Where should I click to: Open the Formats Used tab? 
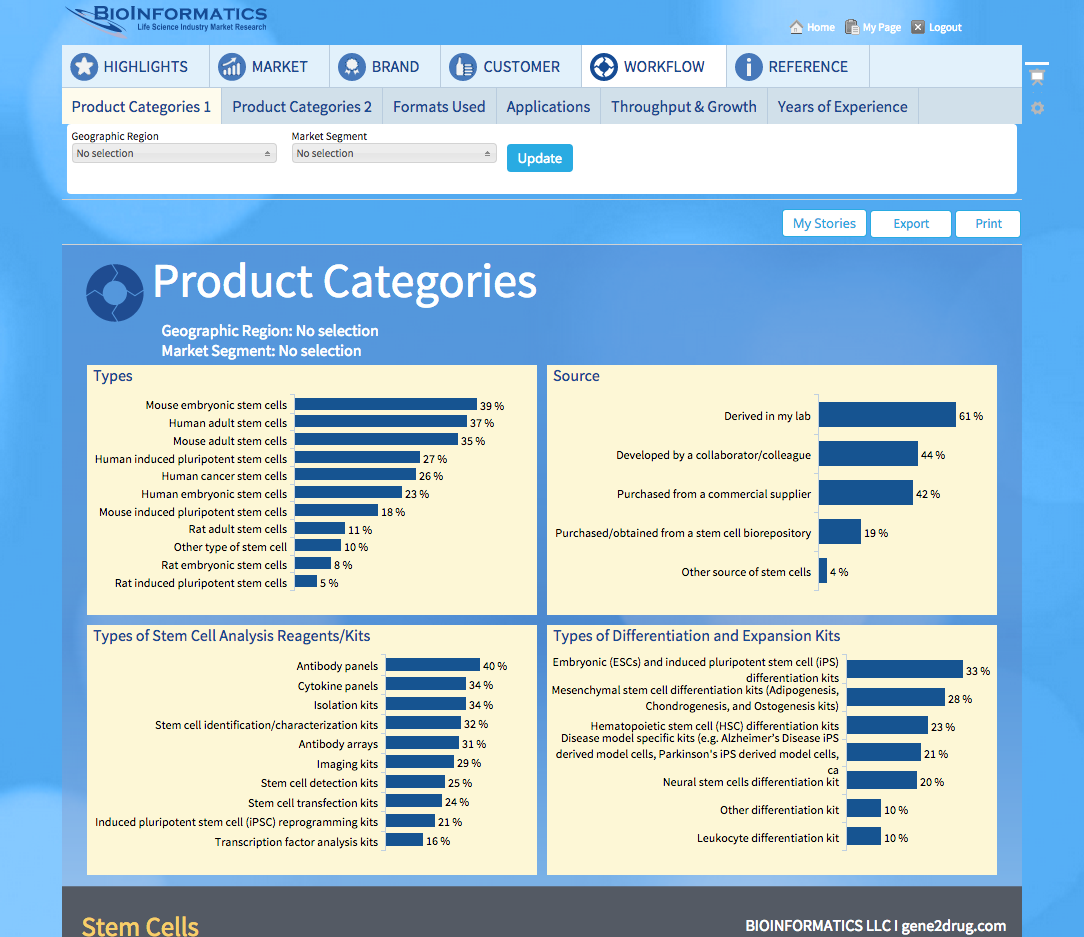pos(439,107)
